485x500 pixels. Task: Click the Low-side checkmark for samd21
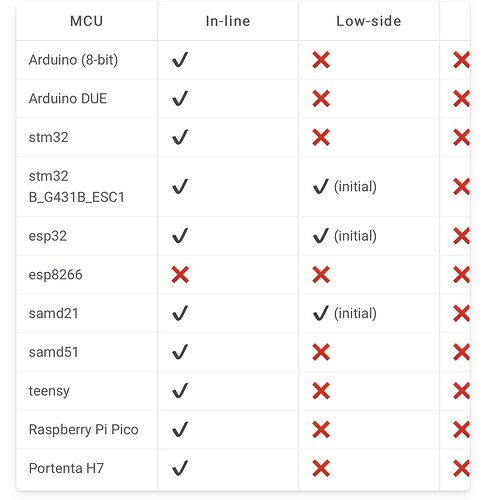coord(321,313)
